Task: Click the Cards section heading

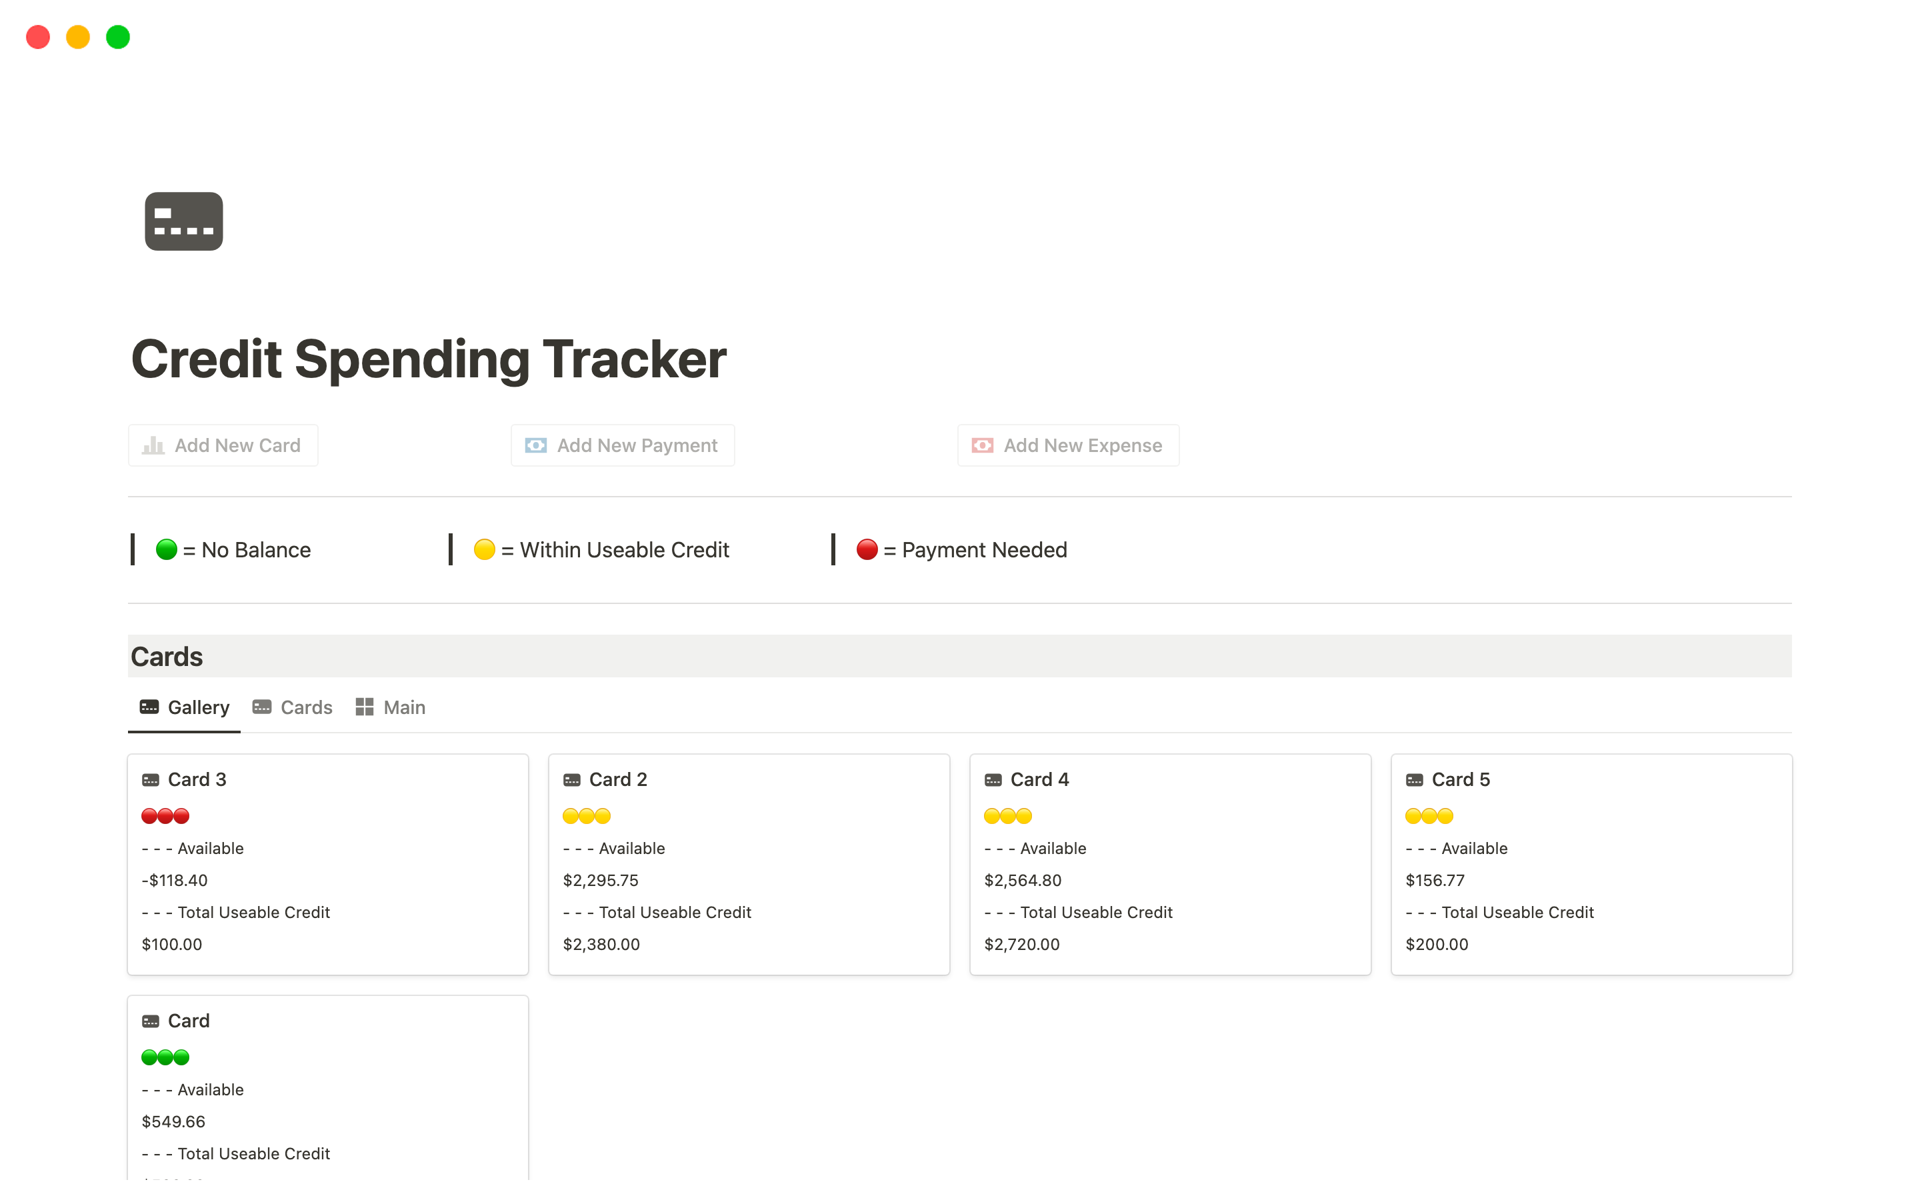Action: click(167, 657)
